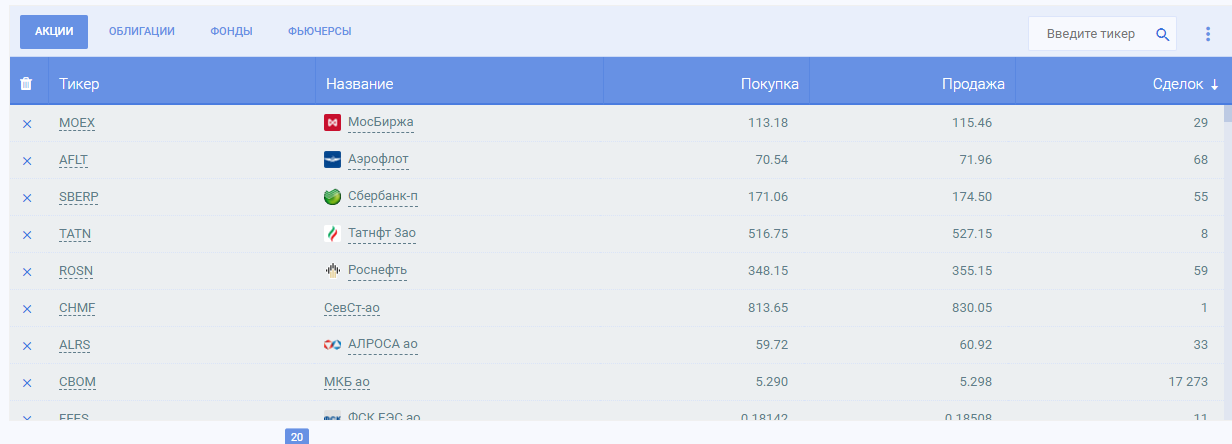Click sell price 71.96 for AFLT
Viewport: 1232px width, 444px height.
974,160
